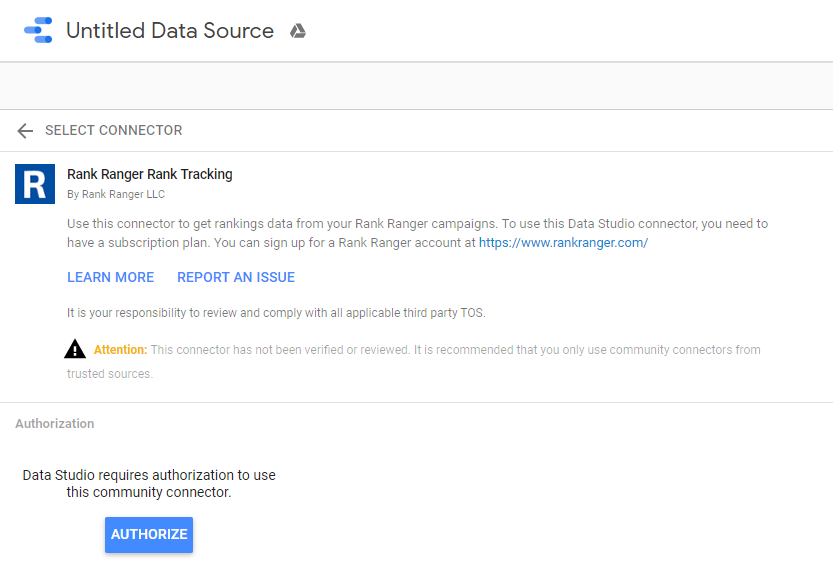833x572 pixels.
Task: Click REPORT AN ISSUE link
Action: point(236,277)
